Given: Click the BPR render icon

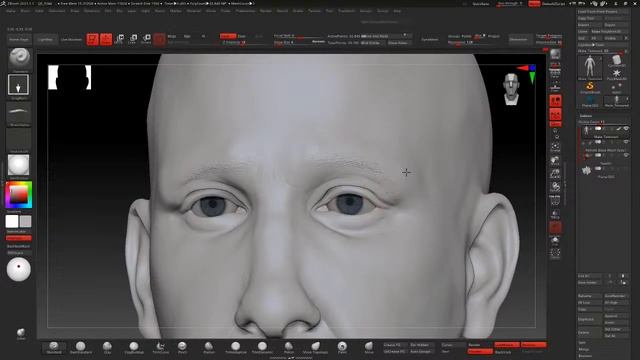Looking at the screenshot, I should click(x=555, y=54).
